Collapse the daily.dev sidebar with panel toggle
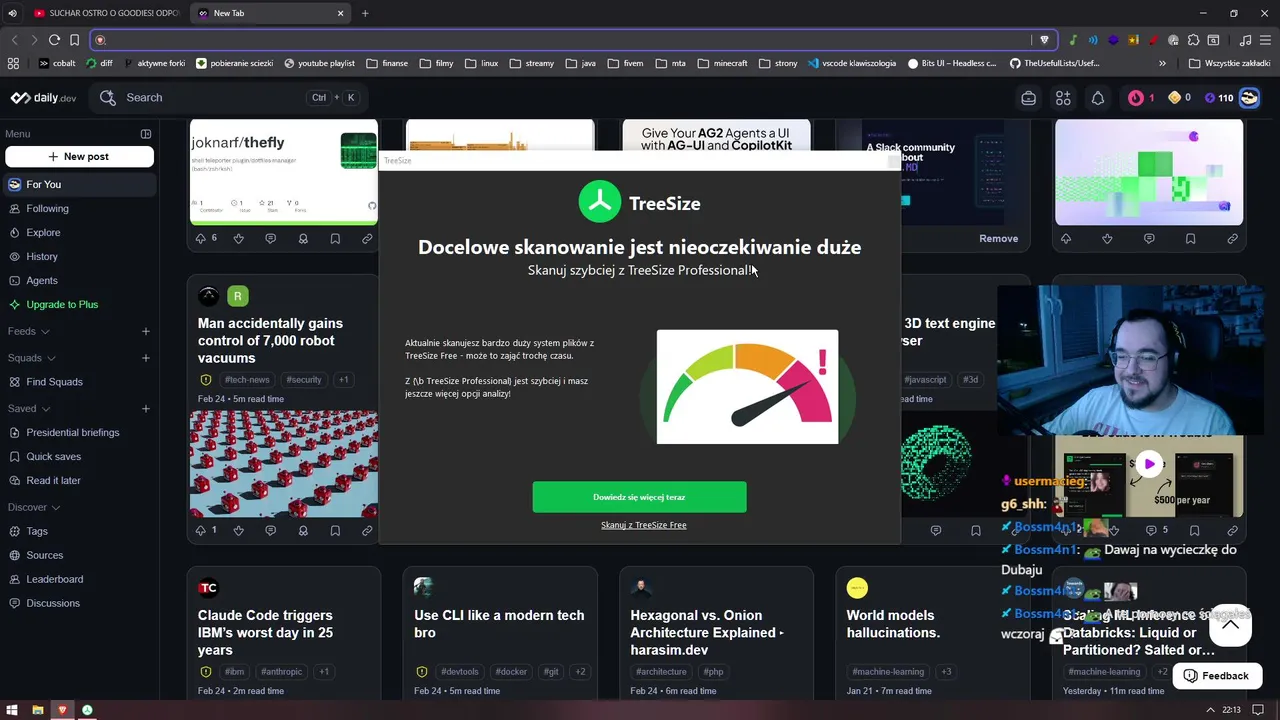Image resolution: width=1280 pixels, height=720 pixels. point(146,134)
